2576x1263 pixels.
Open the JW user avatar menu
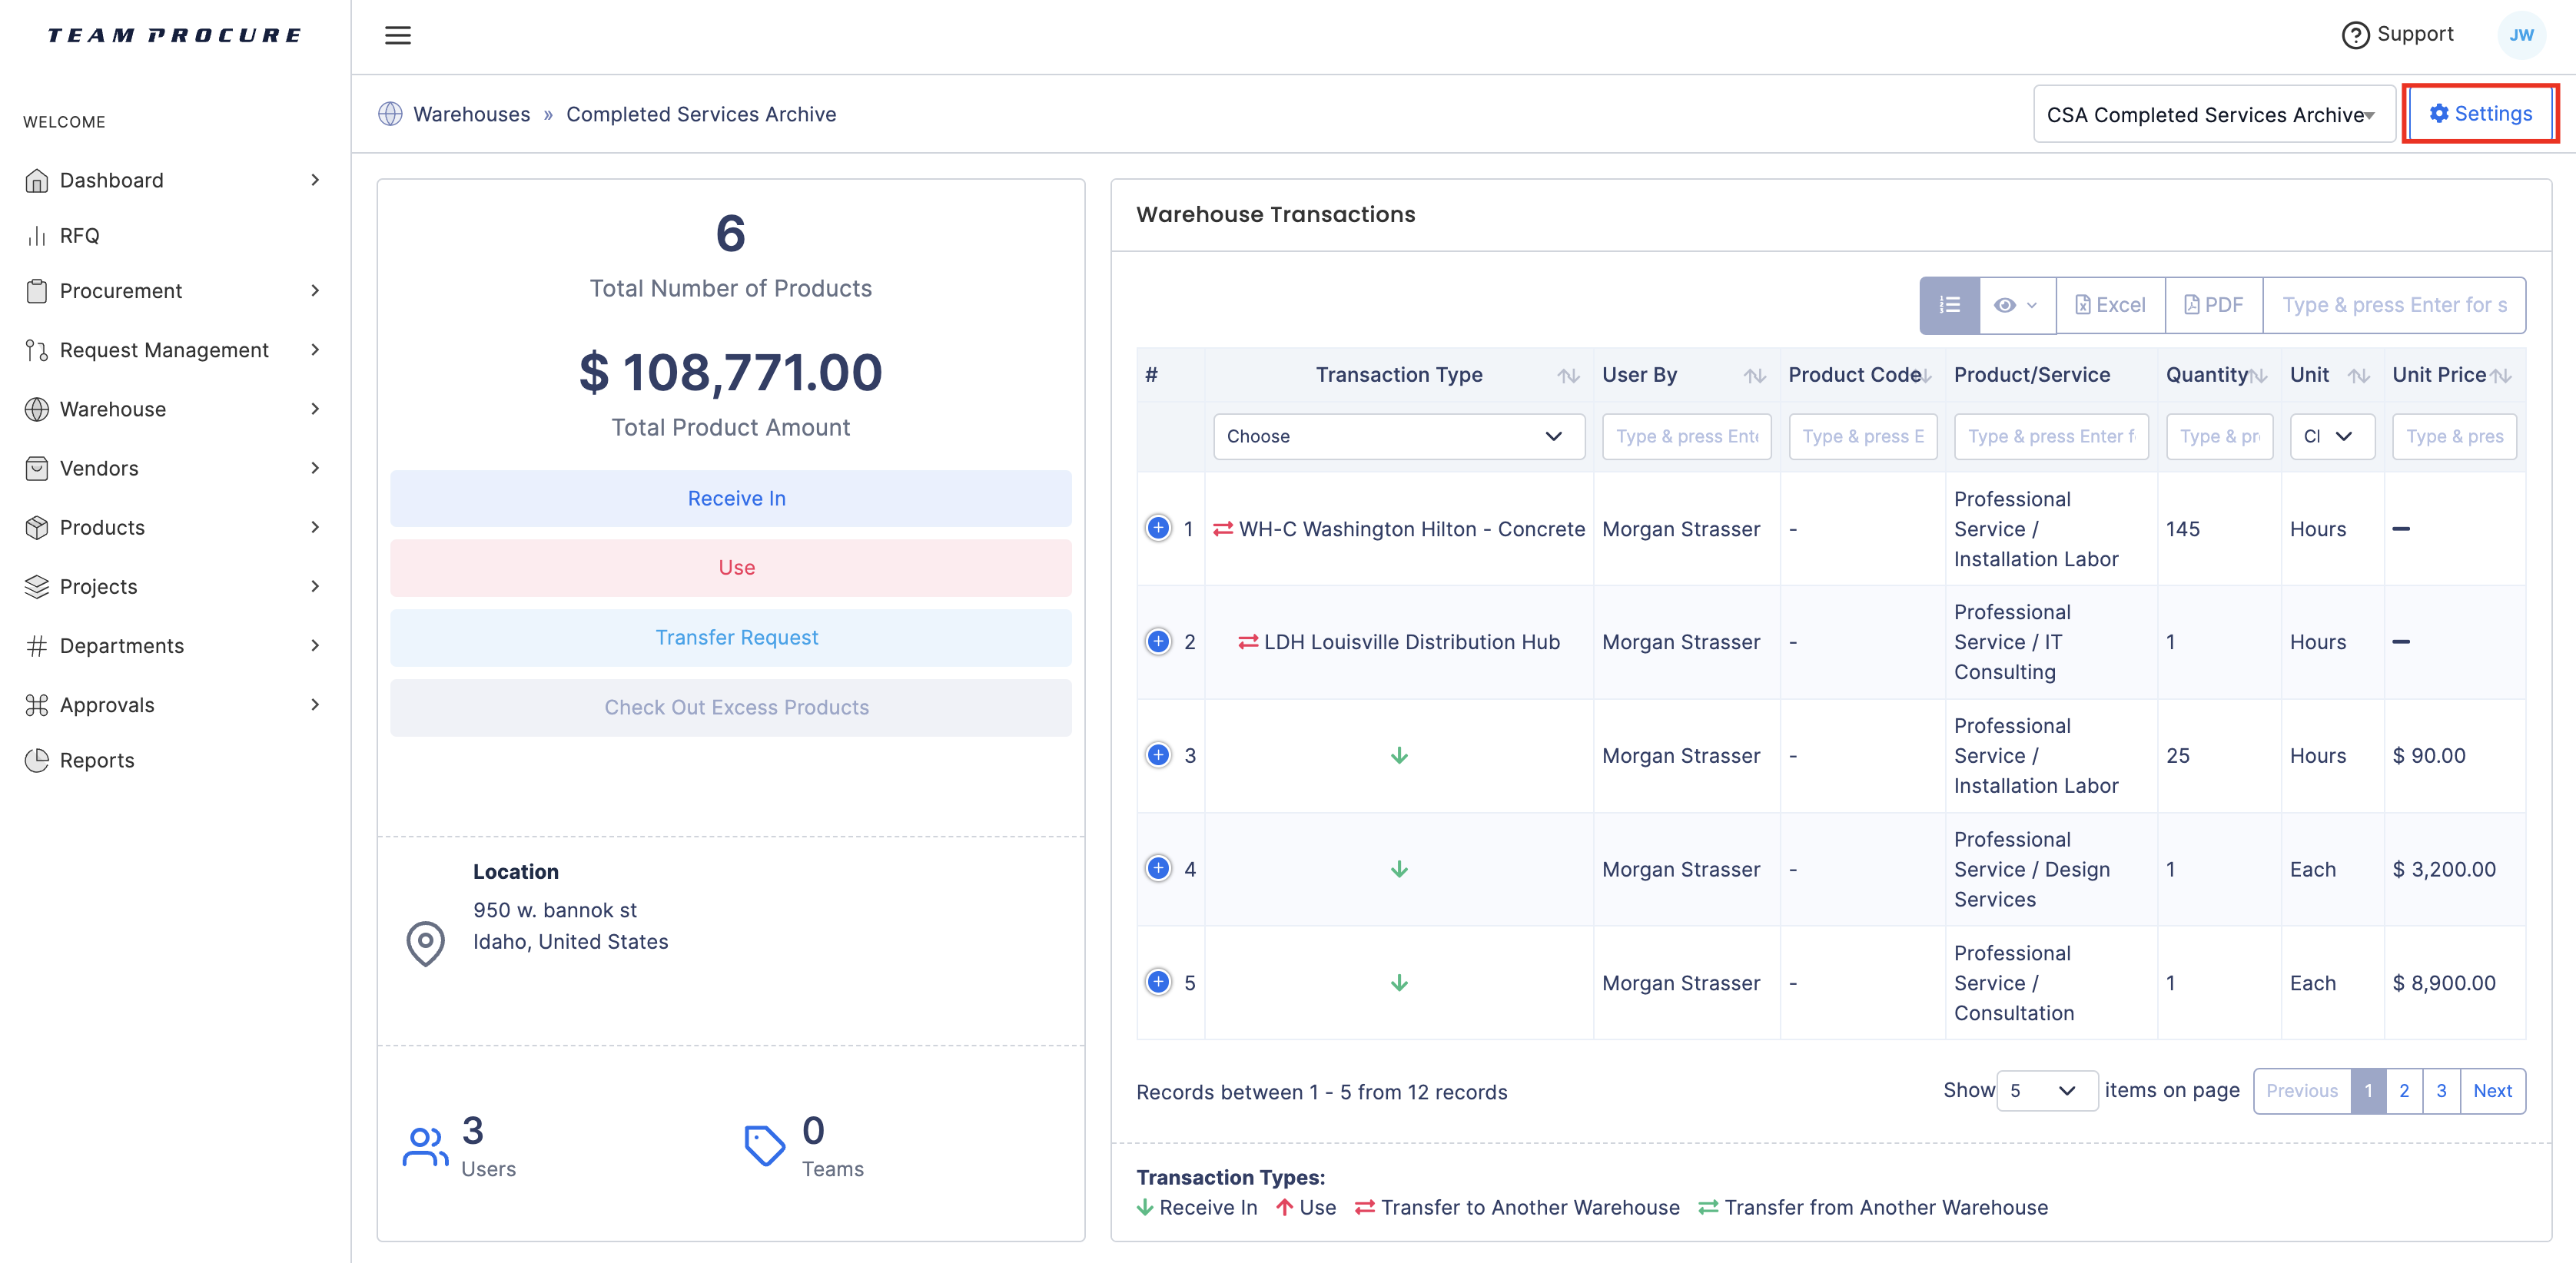[x=2520, y=35]
